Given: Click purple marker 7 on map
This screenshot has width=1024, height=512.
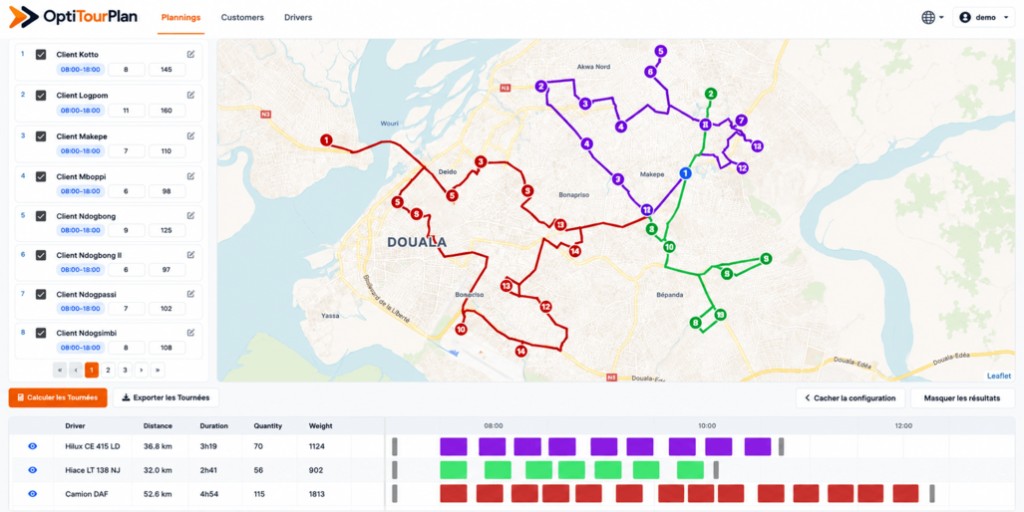Looking at the screenshot, I should click(741, 120).
